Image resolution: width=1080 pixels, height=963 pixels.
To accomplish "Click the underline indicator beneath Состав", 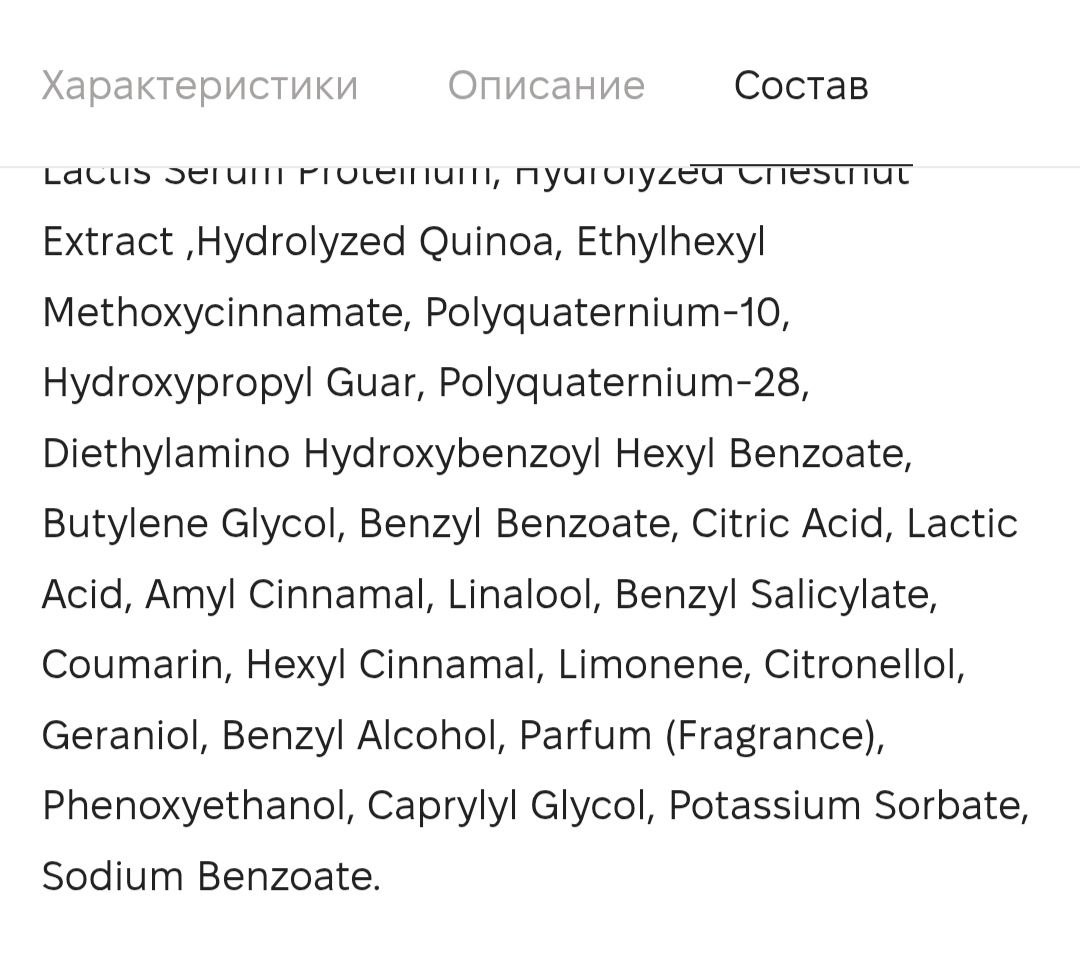I will (801, 165).
